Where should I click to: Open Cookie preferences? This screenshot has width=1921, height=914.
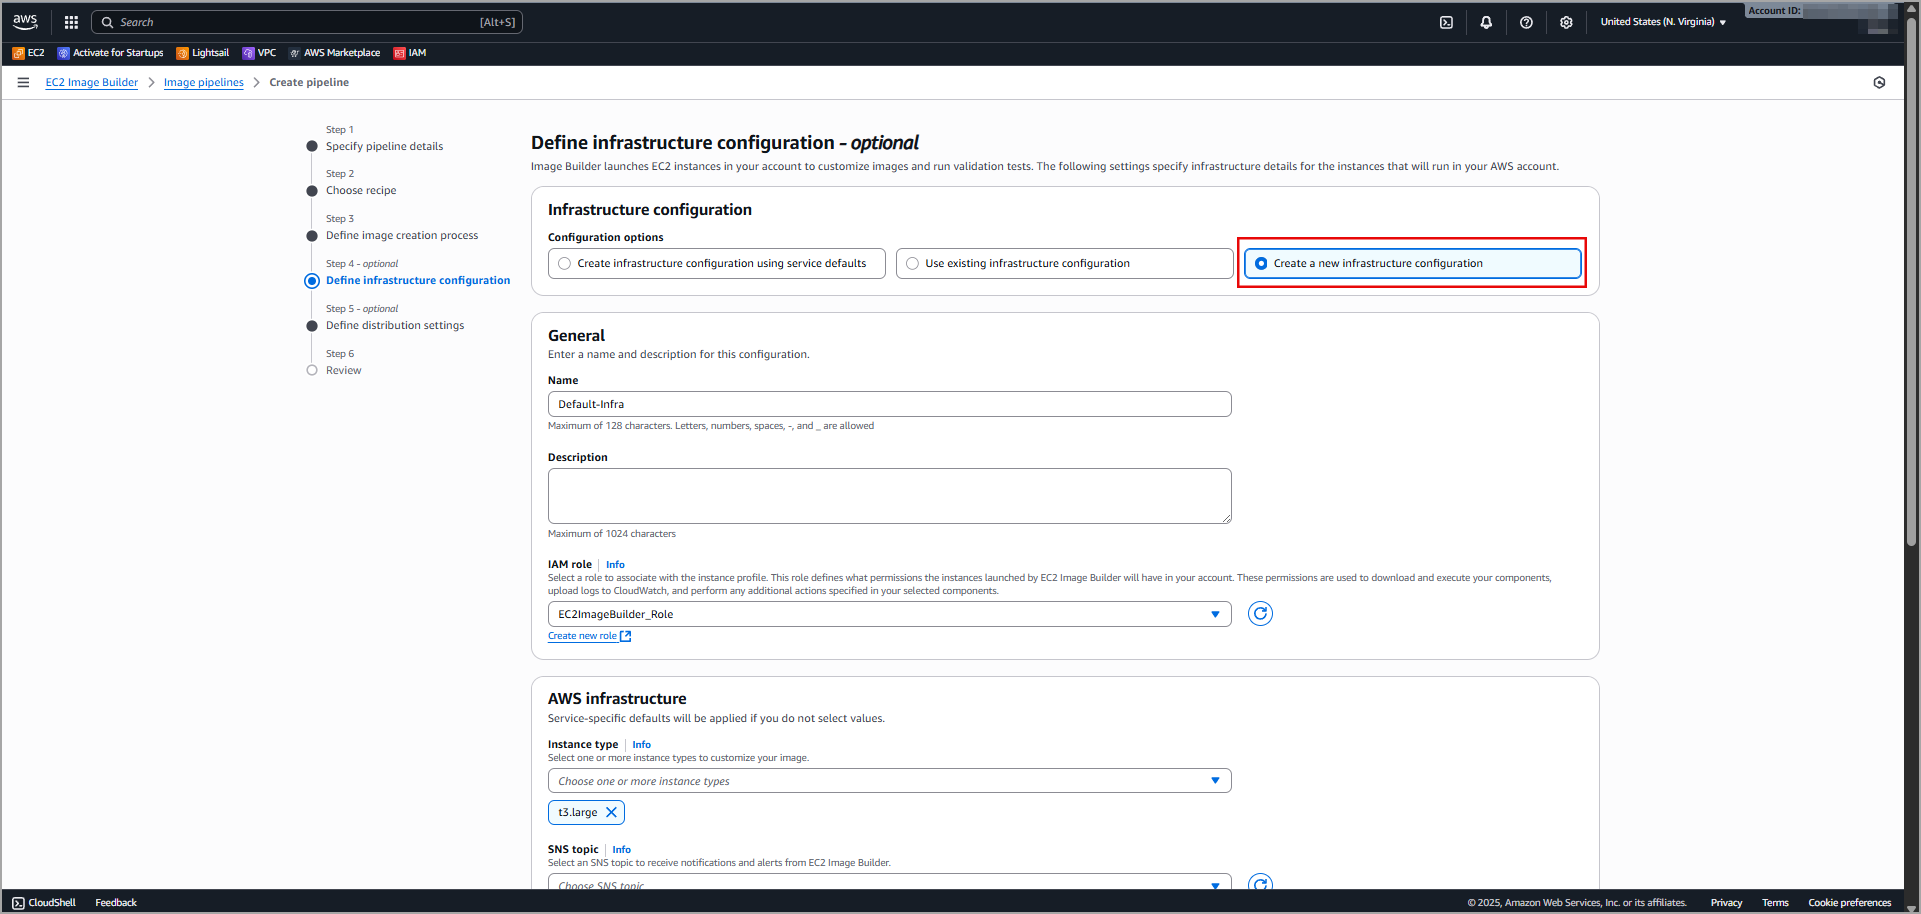click(x=1850, y=903)
